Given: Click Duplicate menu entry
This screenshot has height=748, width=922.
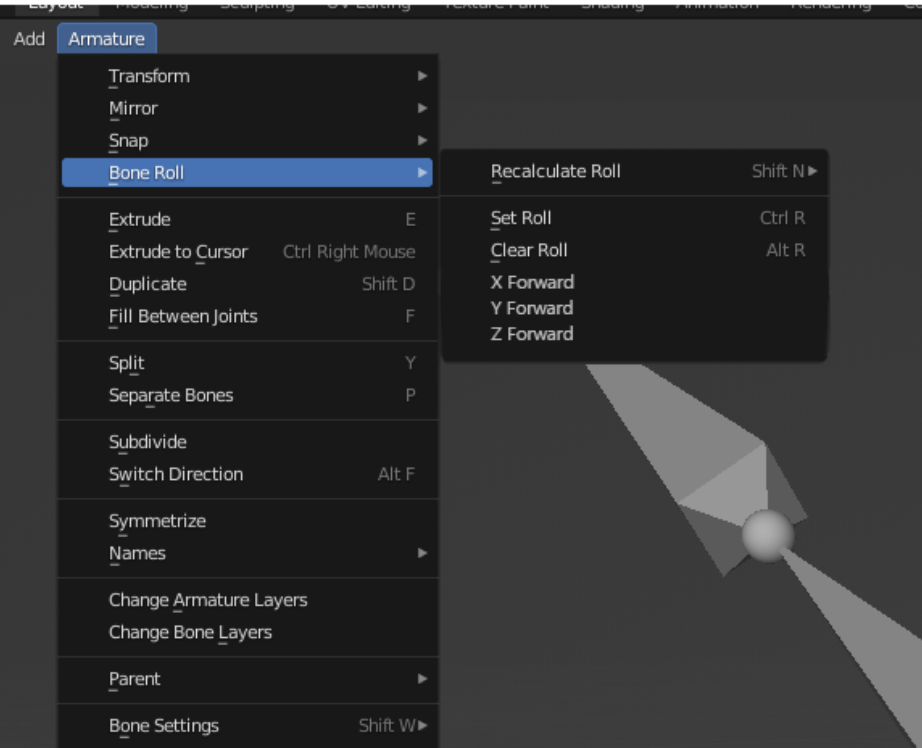Looking at the screenshot, I should pos(247,285).
